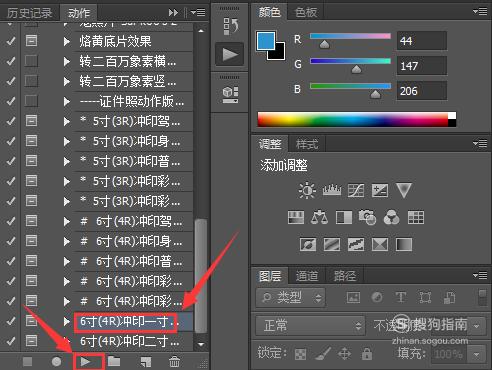Add a Selective Color adjustment
492x370 pixels.
(380, 244)
